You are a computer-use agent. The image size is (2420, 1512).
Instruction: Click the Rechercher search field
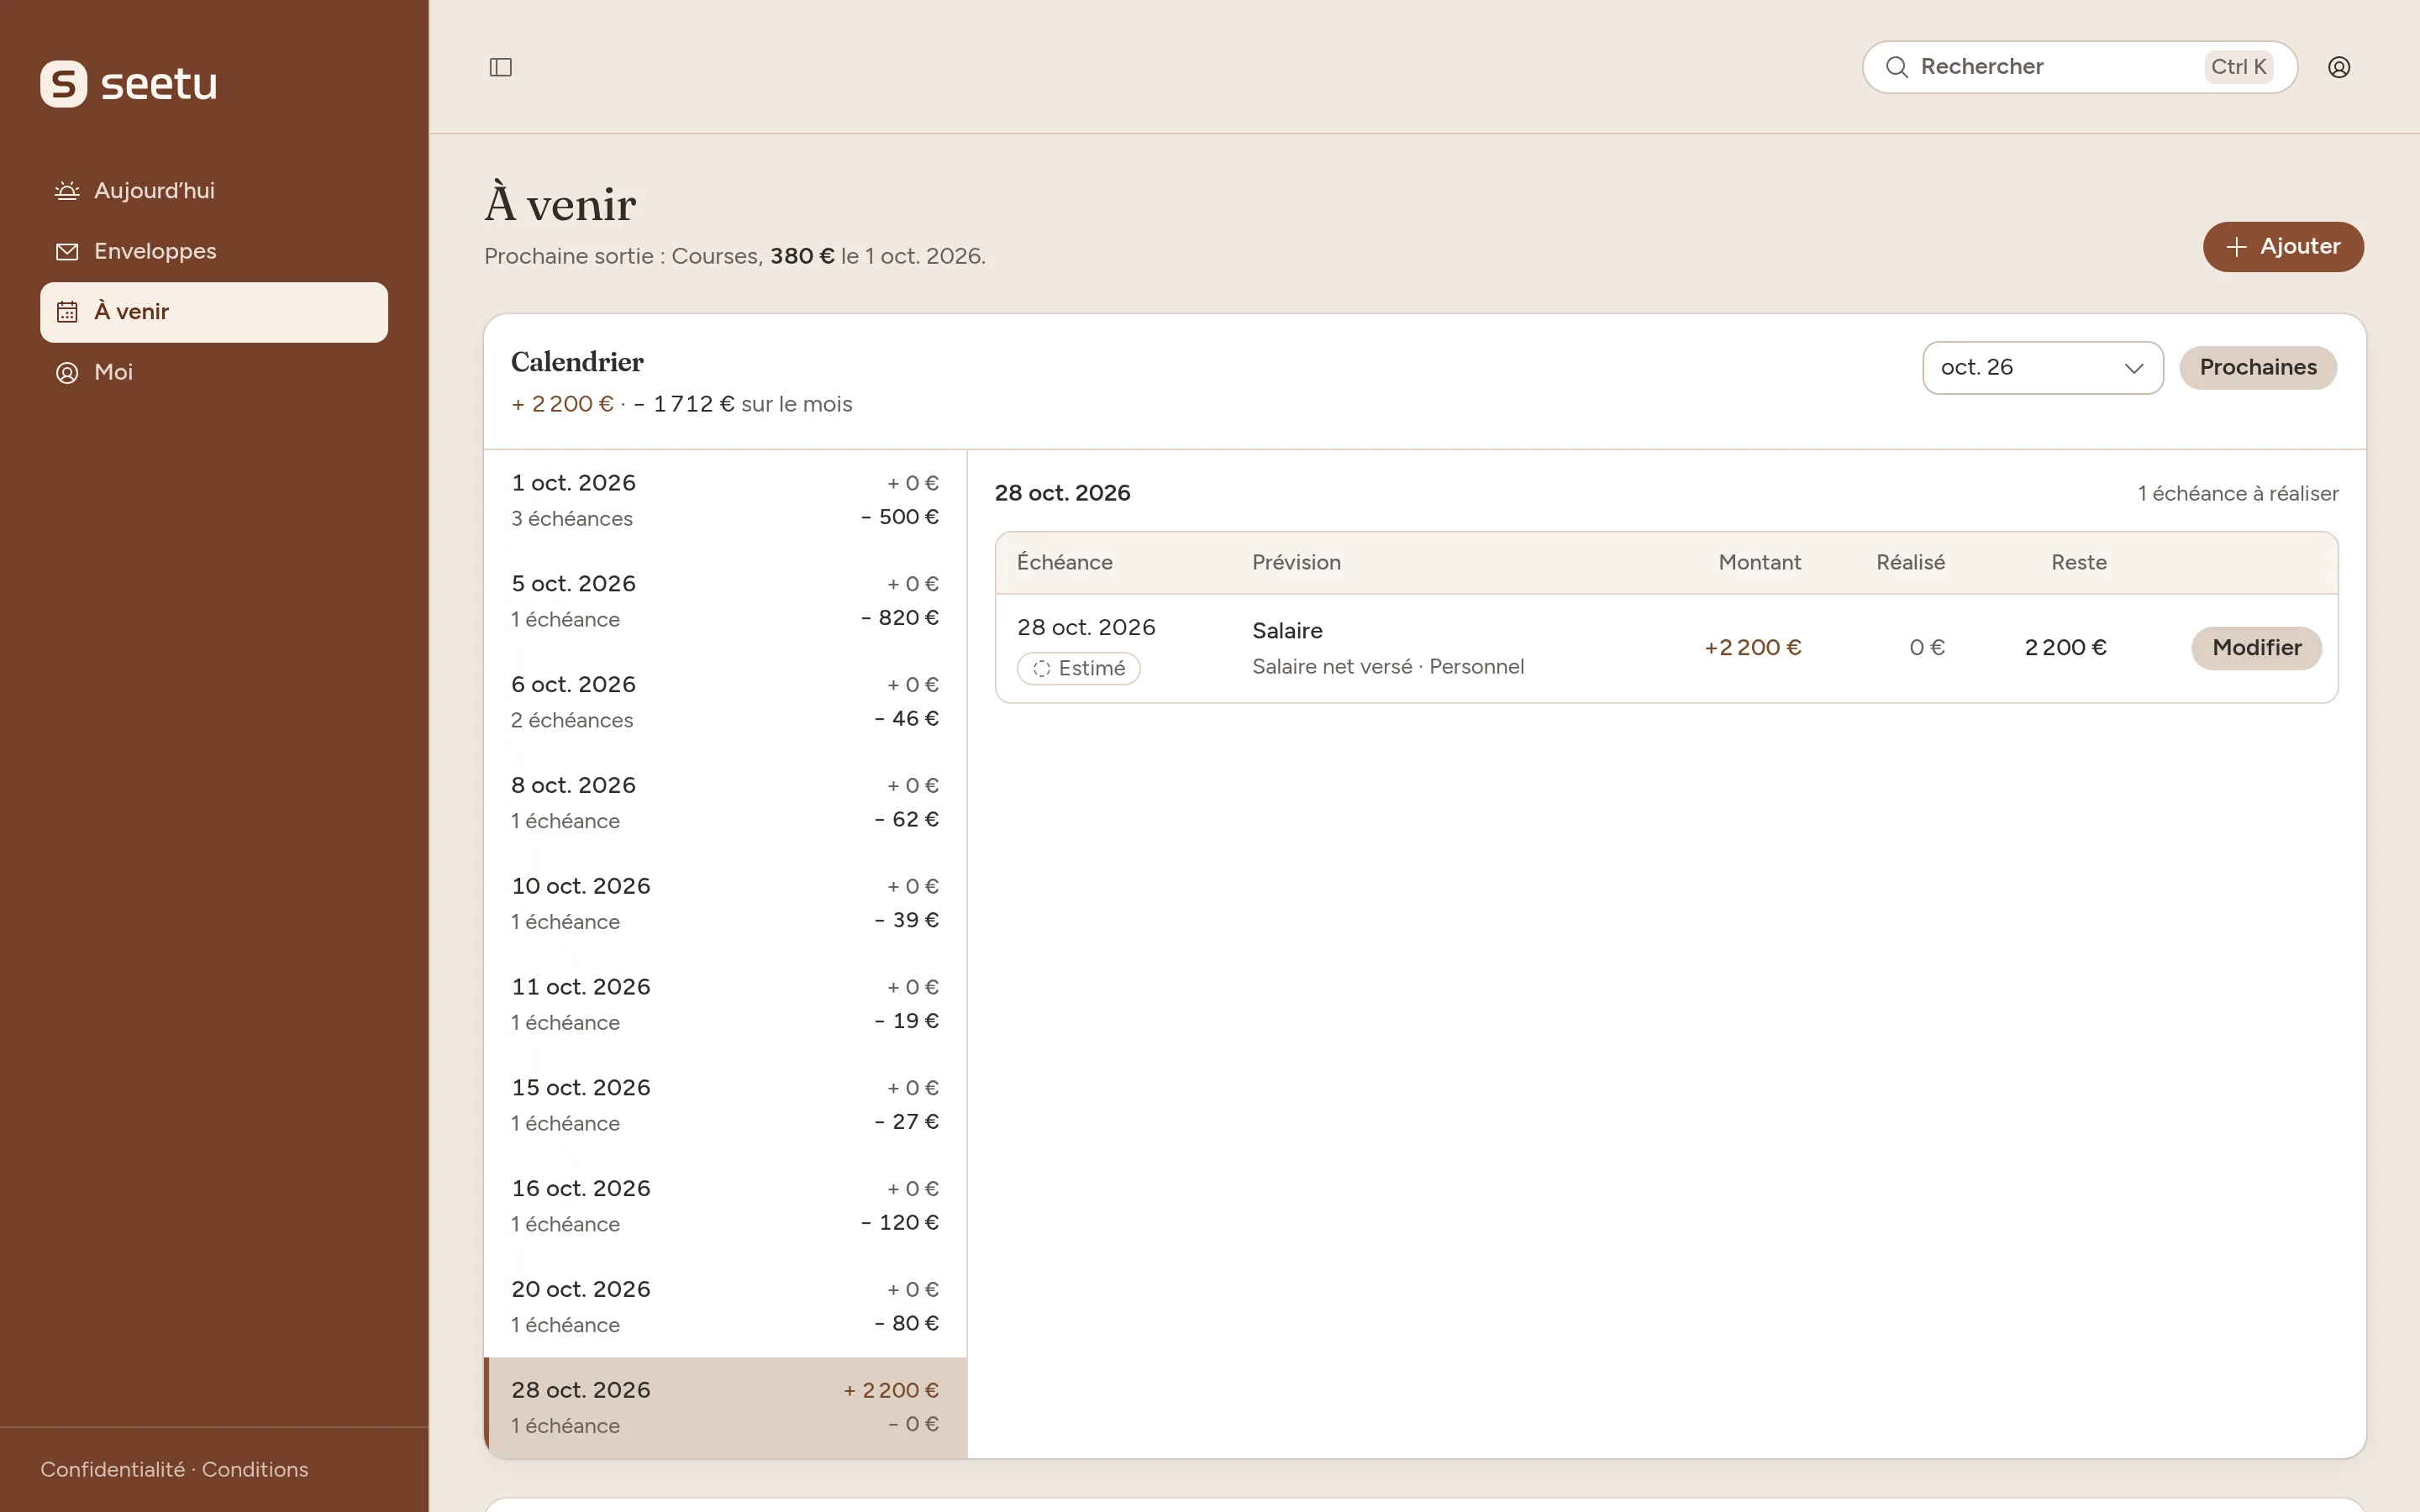[2079, 67]
